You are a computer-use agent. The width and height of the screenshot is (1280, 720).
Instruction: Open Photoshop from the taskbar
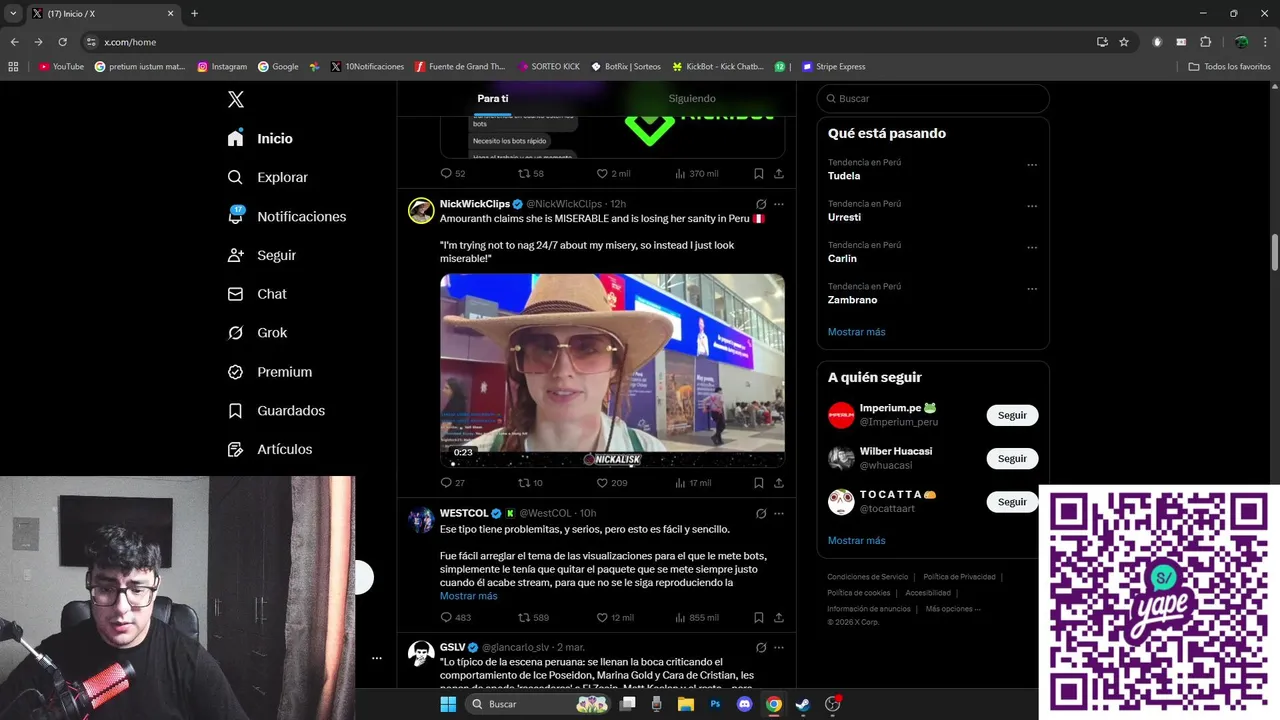715,704
